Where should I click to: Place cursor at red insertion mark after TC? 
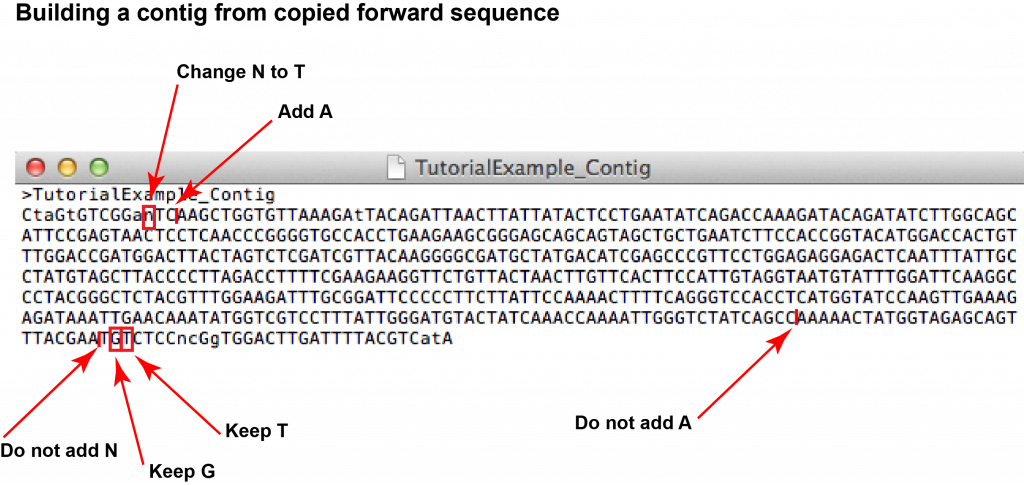tap(176, 216)
